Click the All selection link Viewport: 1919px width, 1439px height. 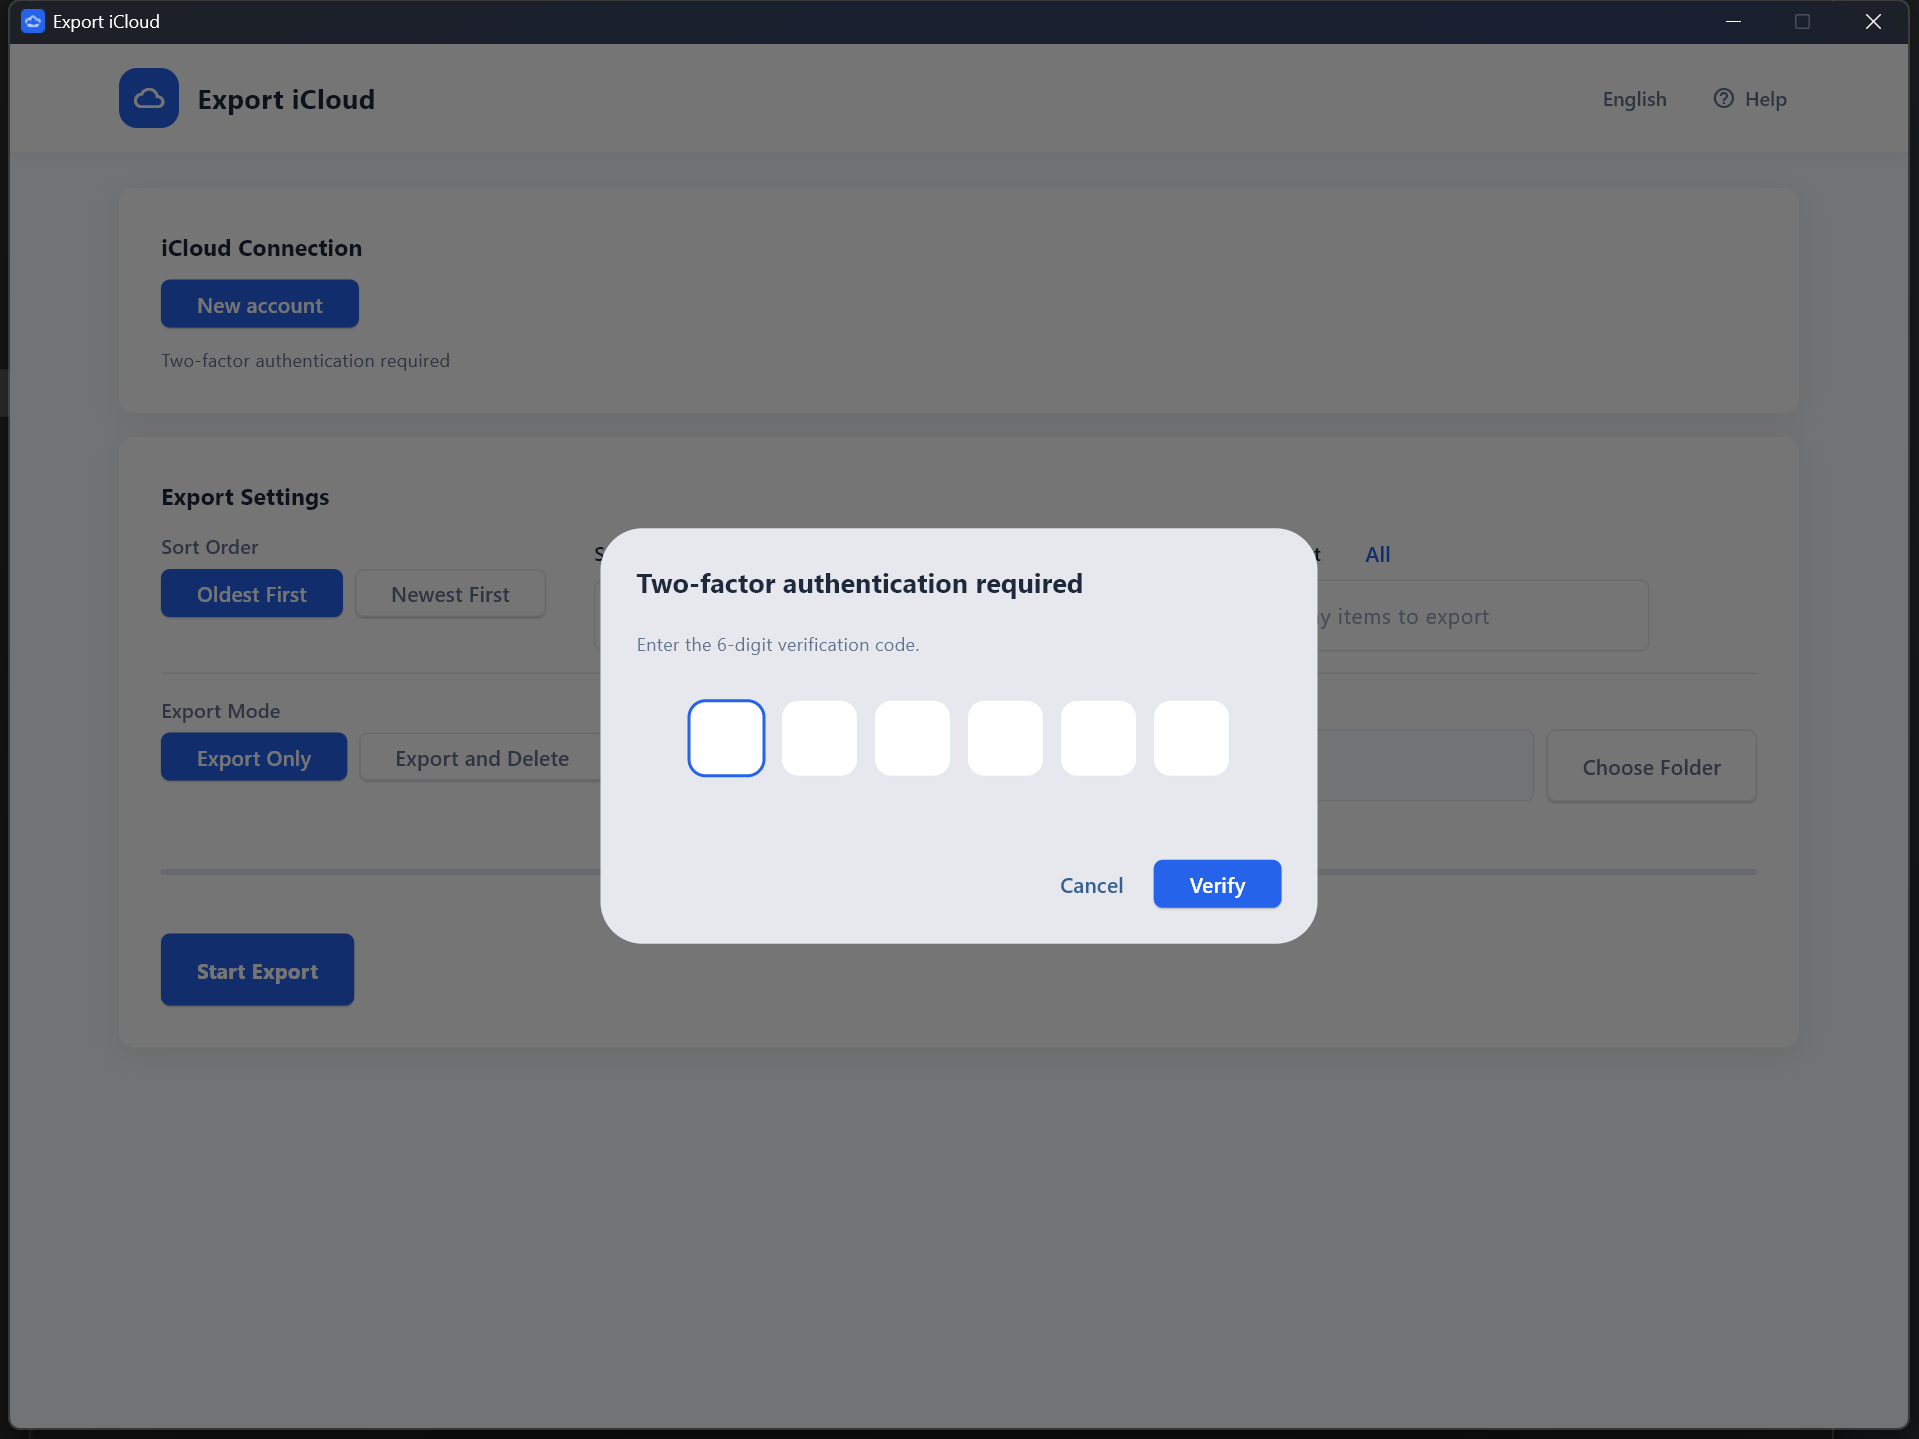click(1377, 554)
